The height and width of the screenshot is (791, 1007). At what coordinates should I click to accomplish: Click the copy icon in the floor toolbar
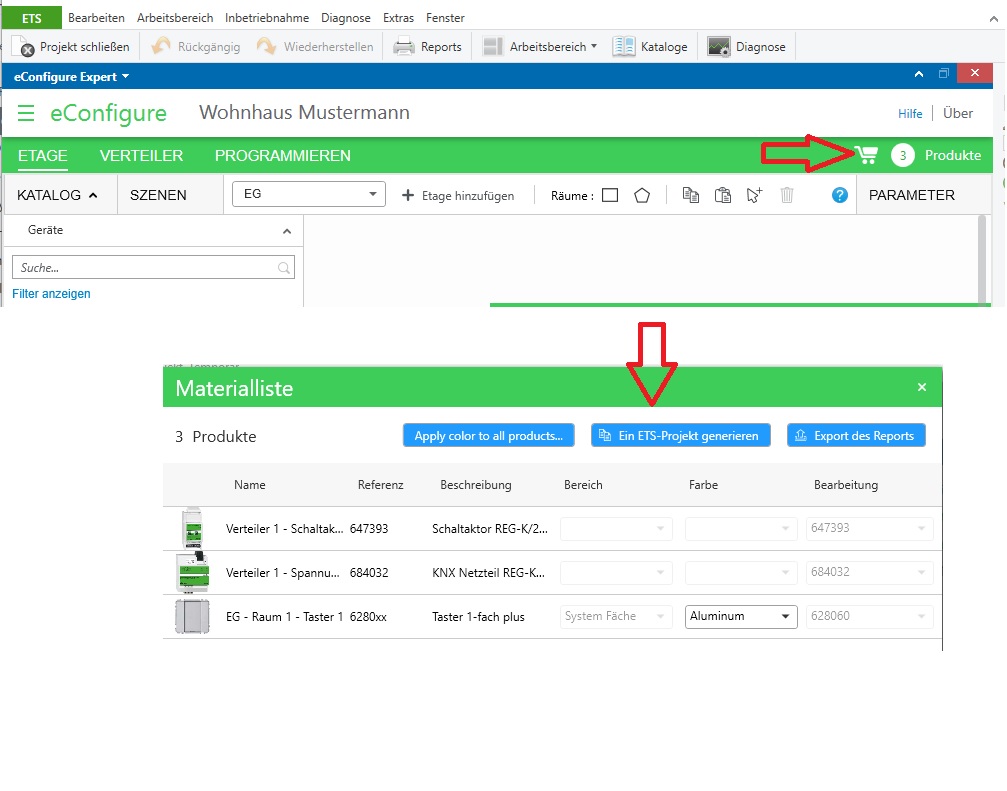690,195
